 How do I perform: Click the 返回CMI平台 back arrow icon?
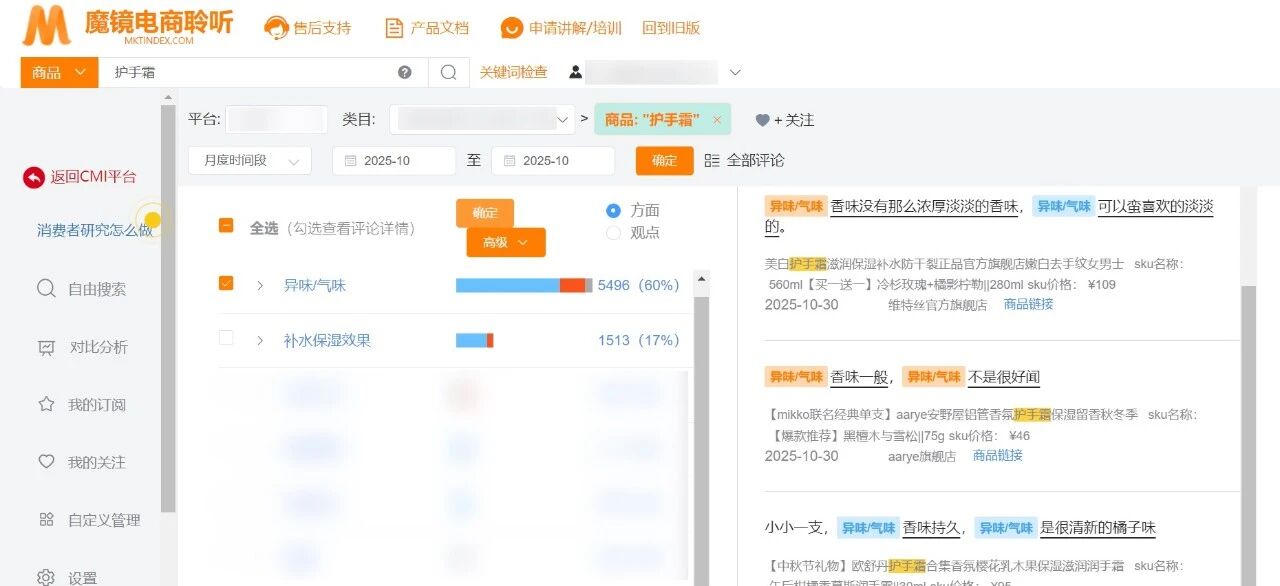[34, 177]
